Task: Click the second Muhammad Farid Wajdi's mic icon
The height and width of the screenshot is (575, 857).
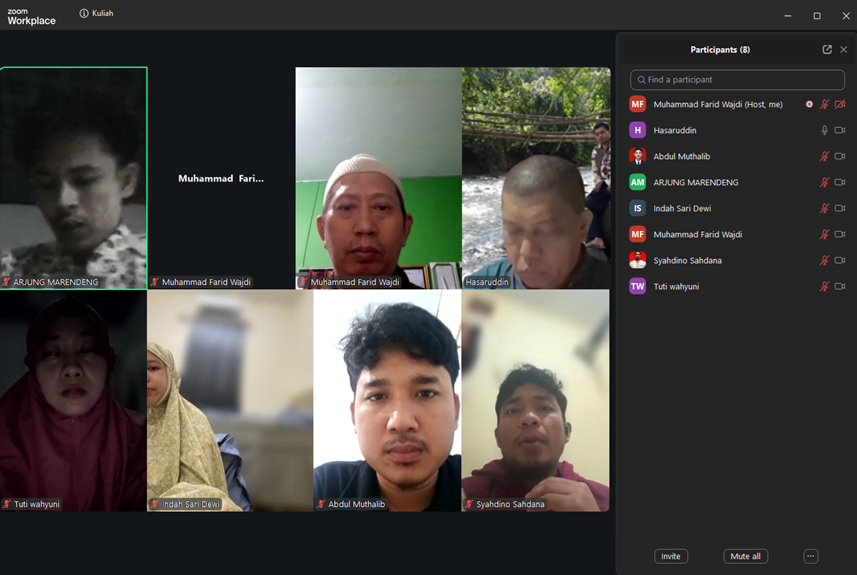Action: (x=824, y=234)
